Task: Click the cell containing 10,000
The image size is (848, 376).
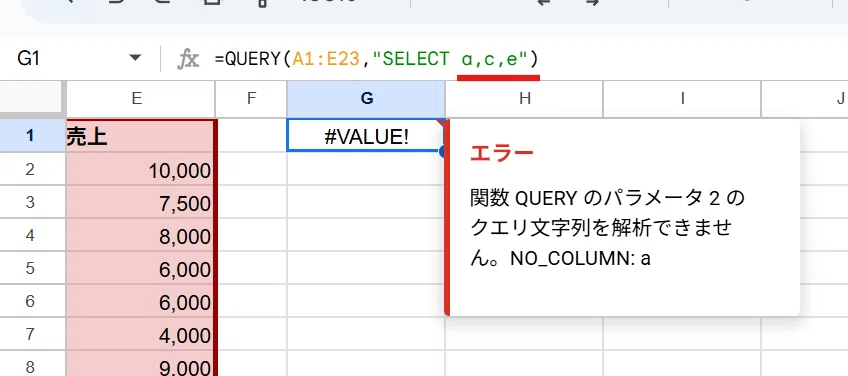Action: [141, 170]
